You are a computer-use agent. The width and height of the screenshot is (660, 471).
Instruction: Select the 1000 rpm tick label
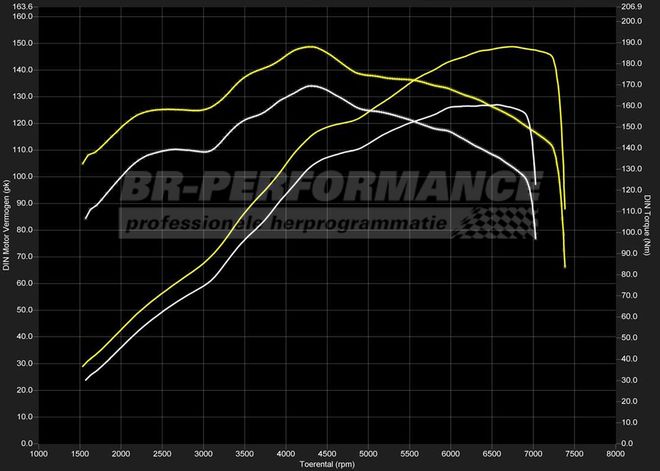point(38,453)
